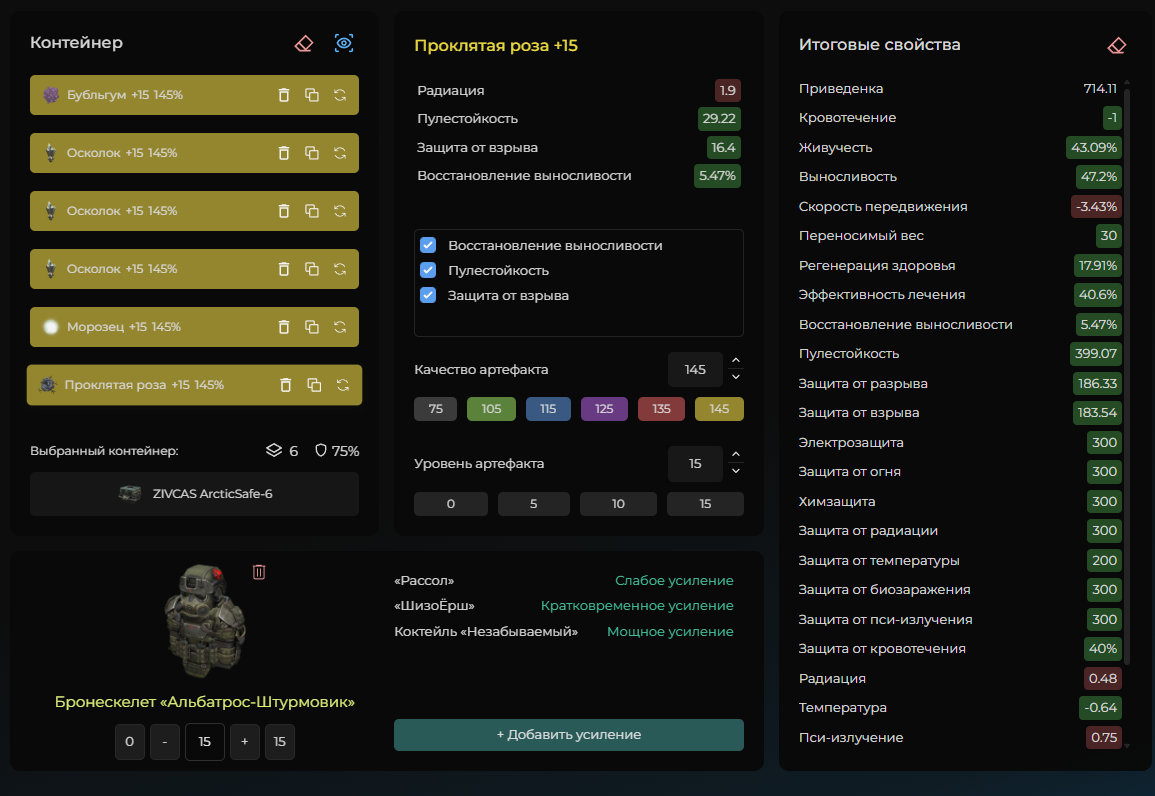Viewport: 1155px width, 796px height.
Task: Set artifact level preset to 15
Action: 705,504
